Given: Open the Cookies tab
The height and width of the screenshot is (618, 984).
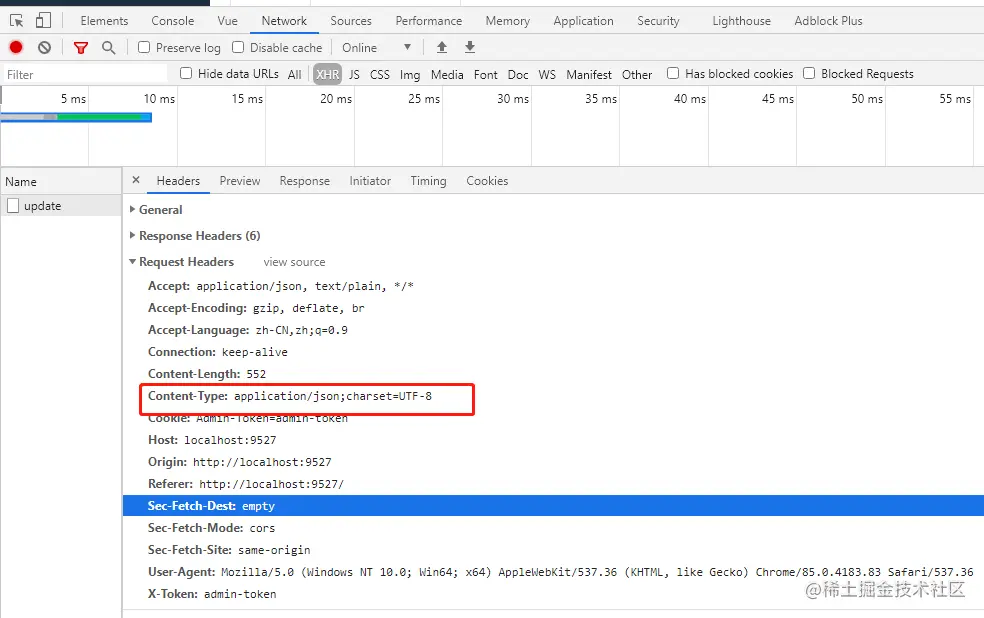Looking at the screenshot, I should (487, 181).
